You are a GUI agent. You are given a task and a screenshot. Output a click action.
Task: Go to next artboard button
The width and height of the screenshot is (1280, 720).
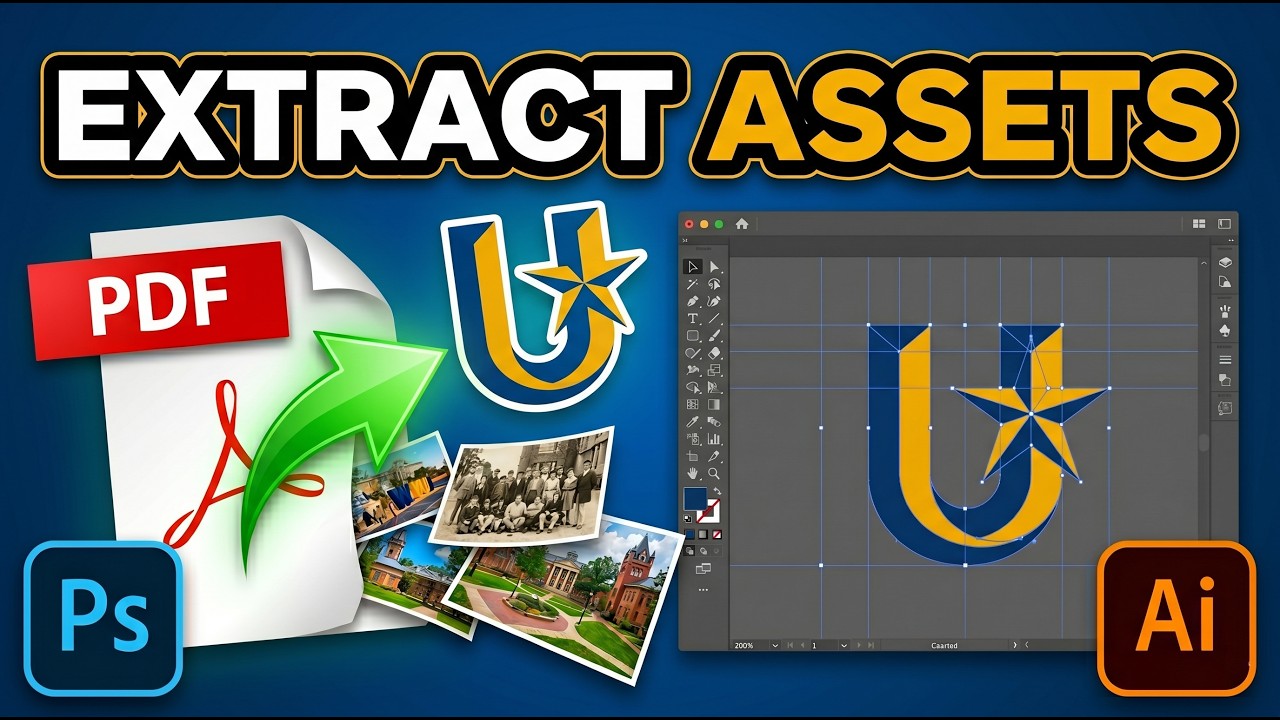[858, 645]
